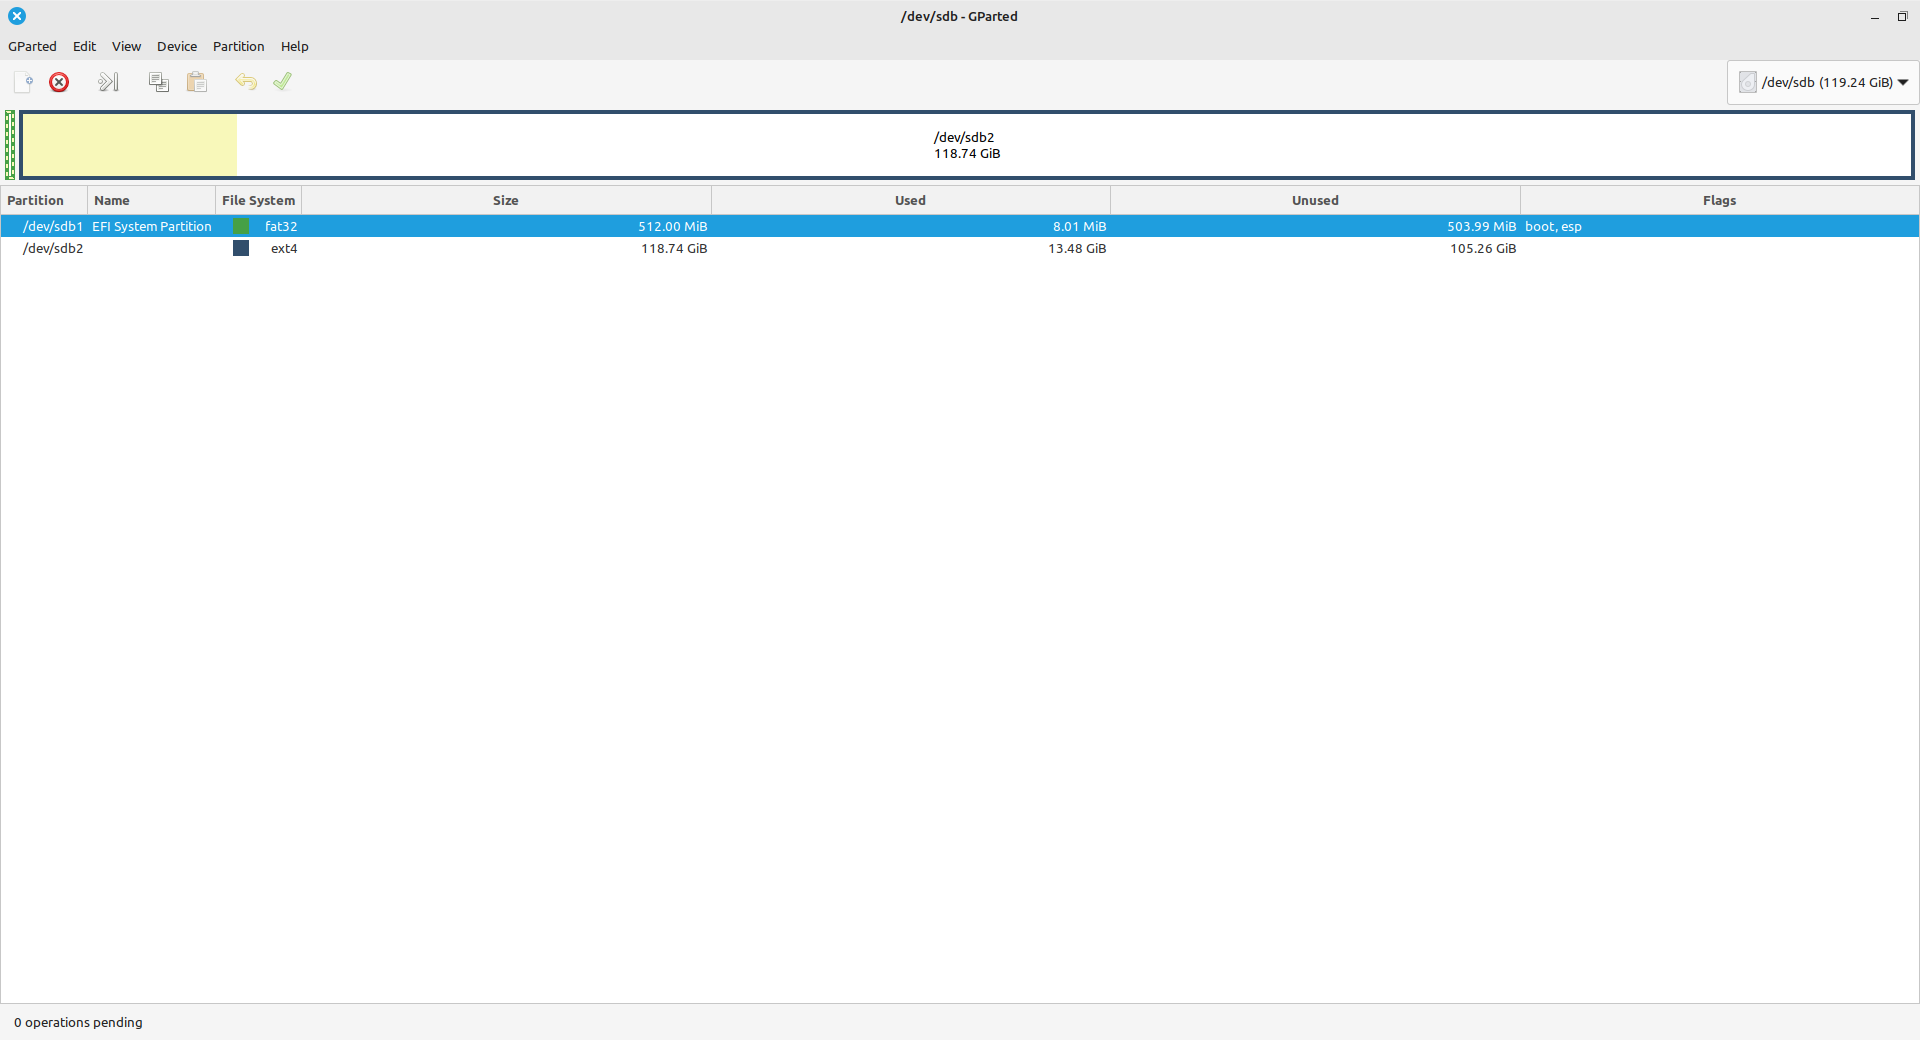Screen dimensions: 1920x1040
Task: Open the Edit menu
Action: (84, 46)
